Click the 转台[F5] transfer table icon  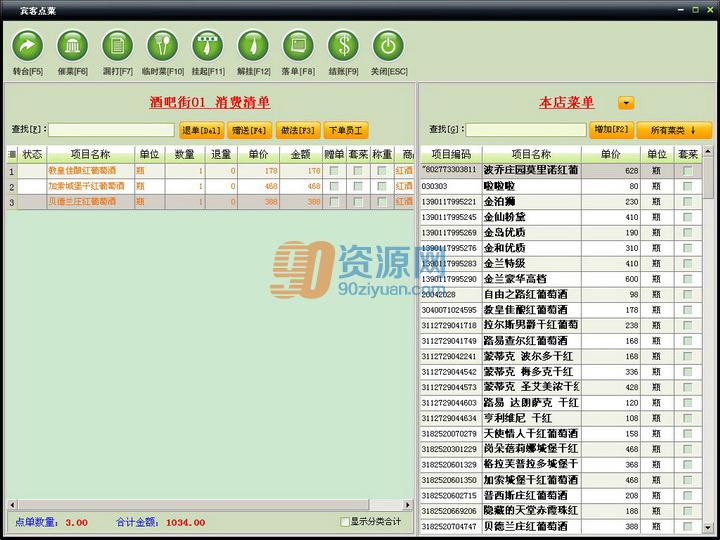28,45
